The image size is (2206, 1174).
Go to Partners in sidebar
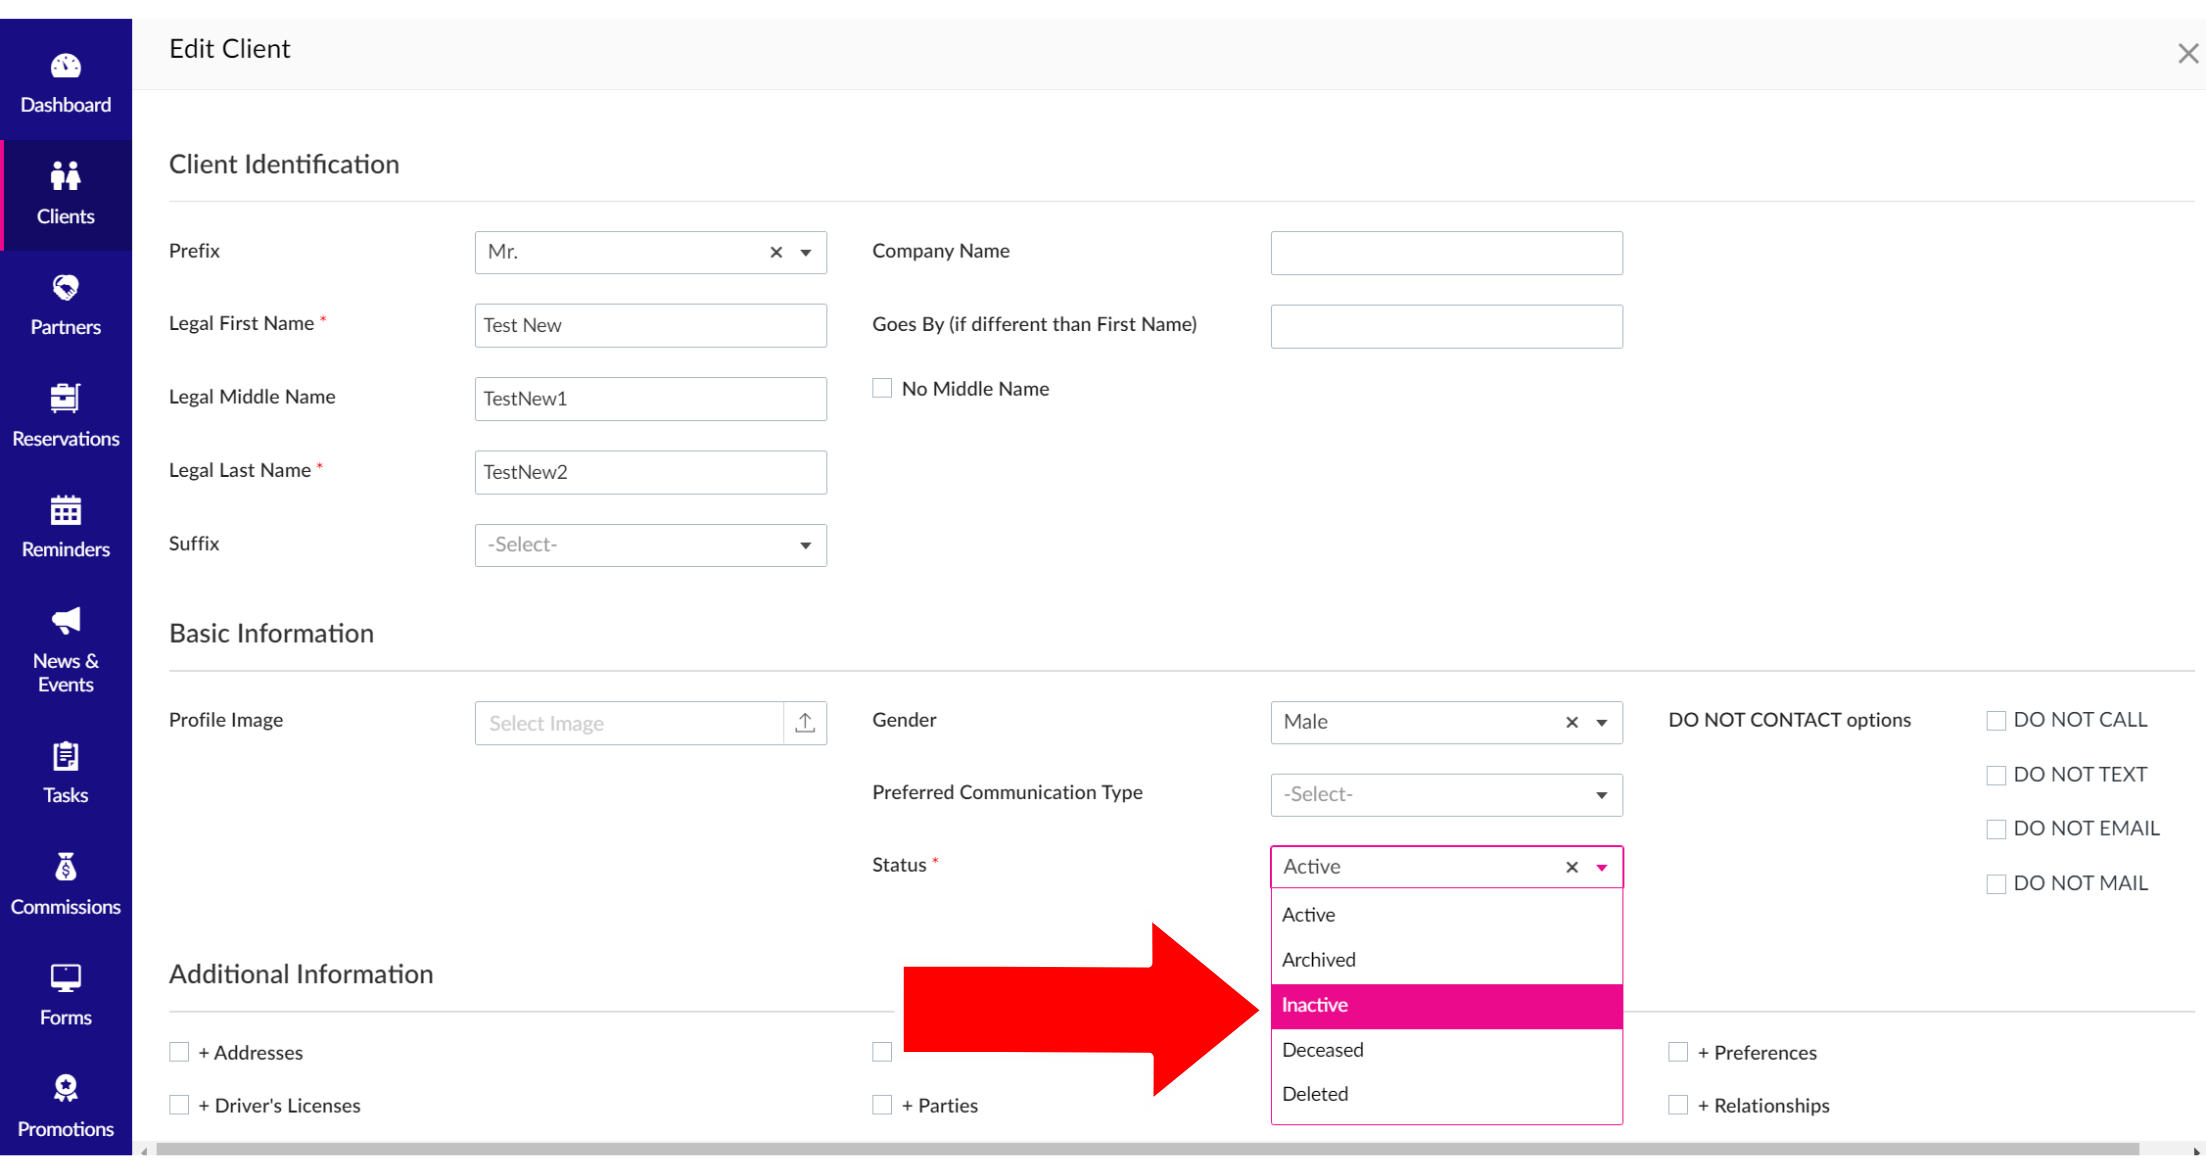[65, 305]
